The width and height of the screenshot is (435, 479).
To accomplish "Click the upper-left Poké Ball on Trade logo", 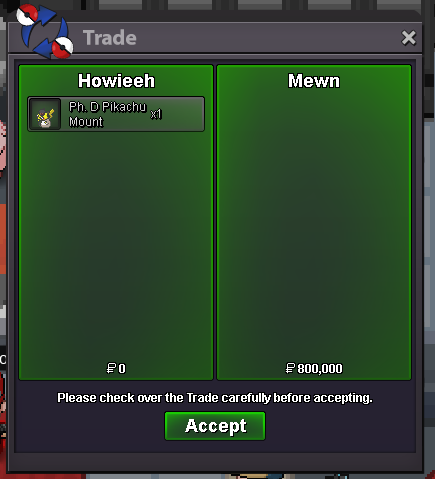I will click(x=27, y=15).
